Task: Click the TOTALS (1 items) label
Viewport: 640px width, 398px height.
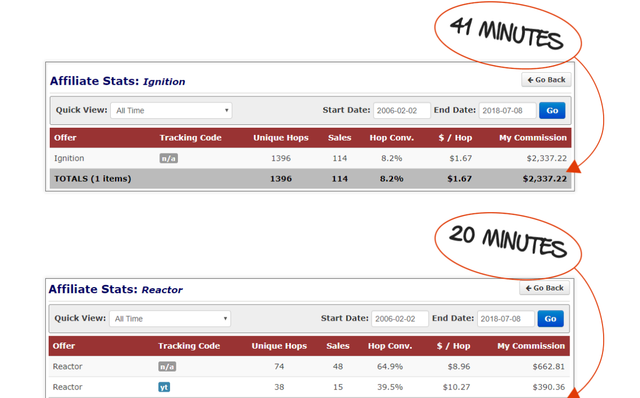Action: pos(93,179)
